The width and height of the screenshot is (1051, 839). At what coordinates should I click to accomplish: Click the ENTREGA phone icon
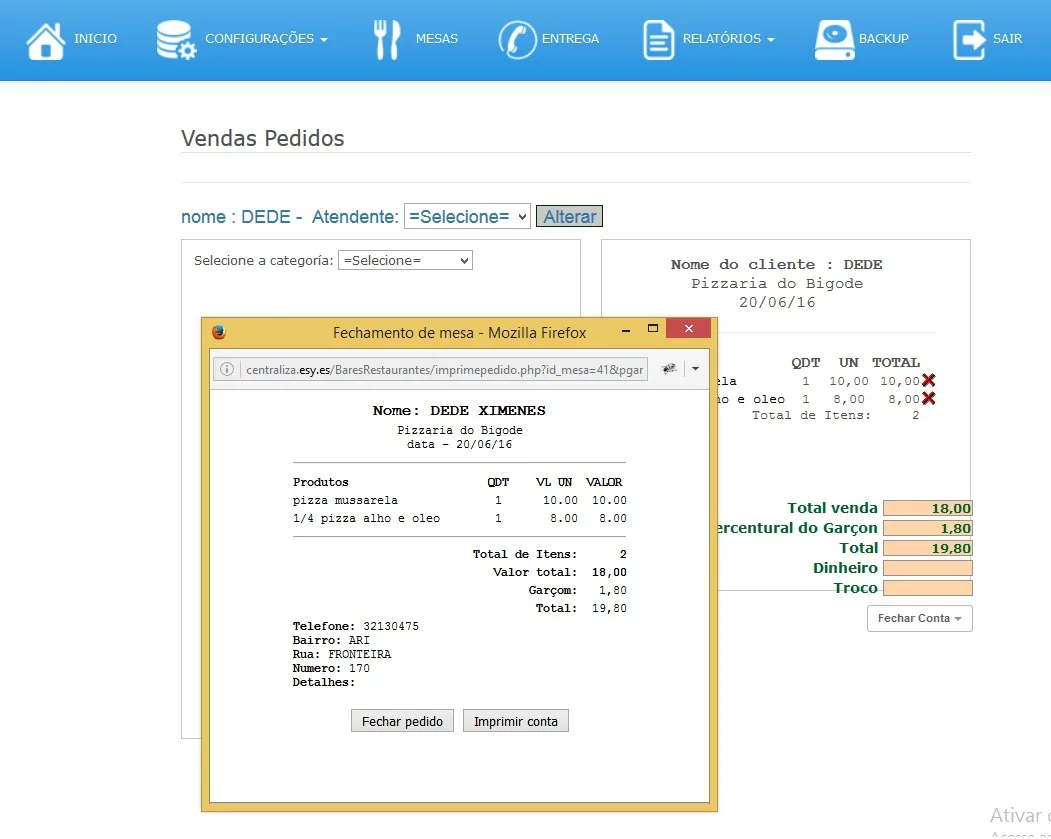(x=517, y=40)
